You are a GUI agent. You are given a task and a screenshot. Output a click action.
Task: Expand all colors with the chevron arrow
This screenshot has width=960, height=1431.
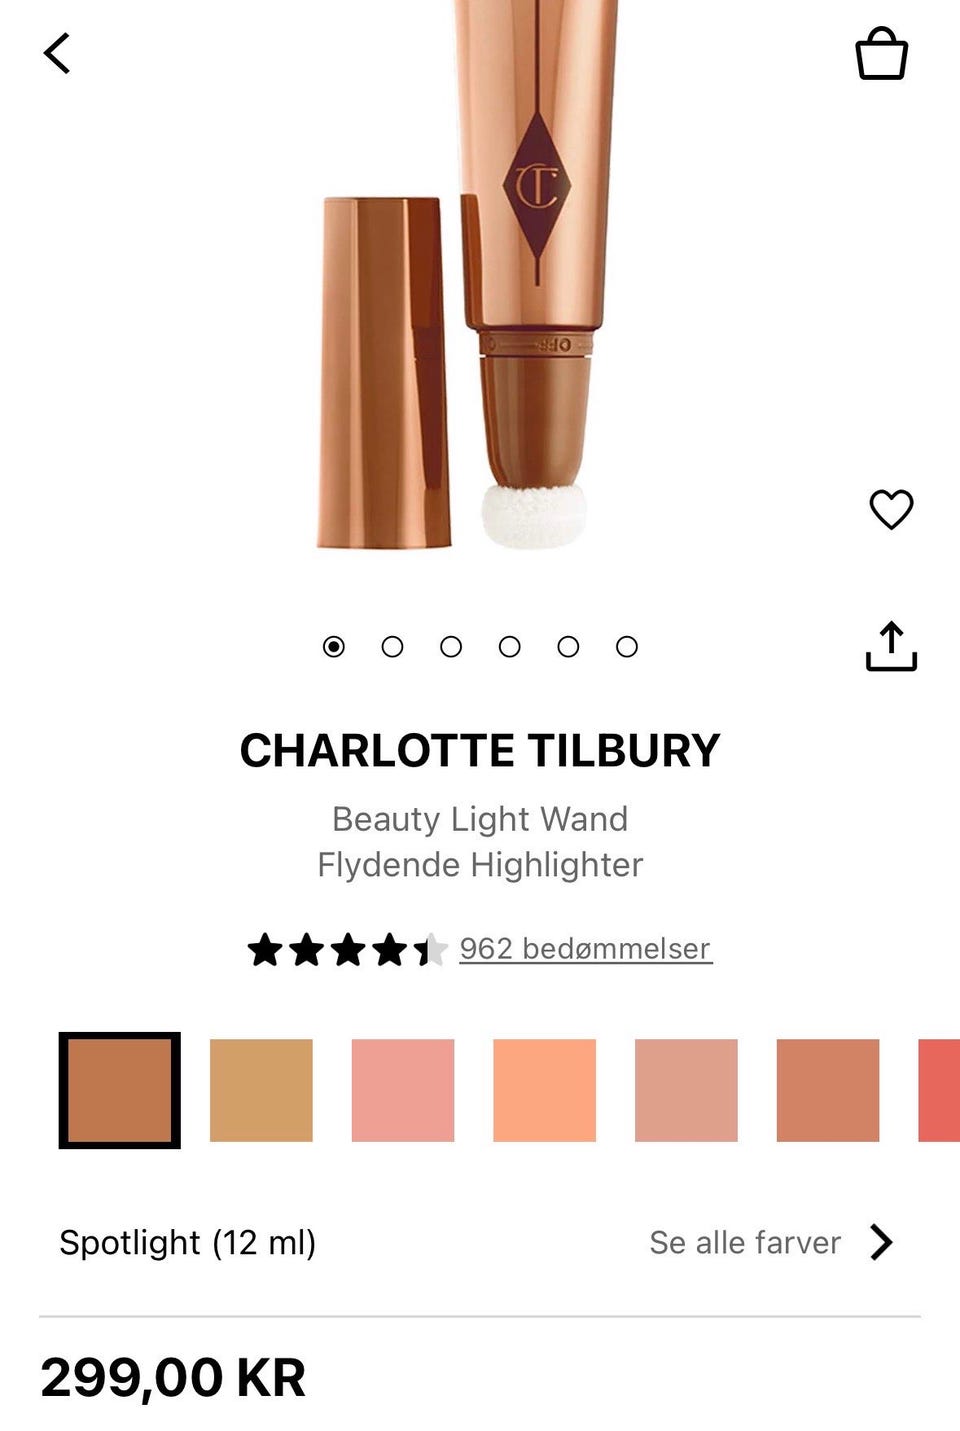tap(881, 1242)
